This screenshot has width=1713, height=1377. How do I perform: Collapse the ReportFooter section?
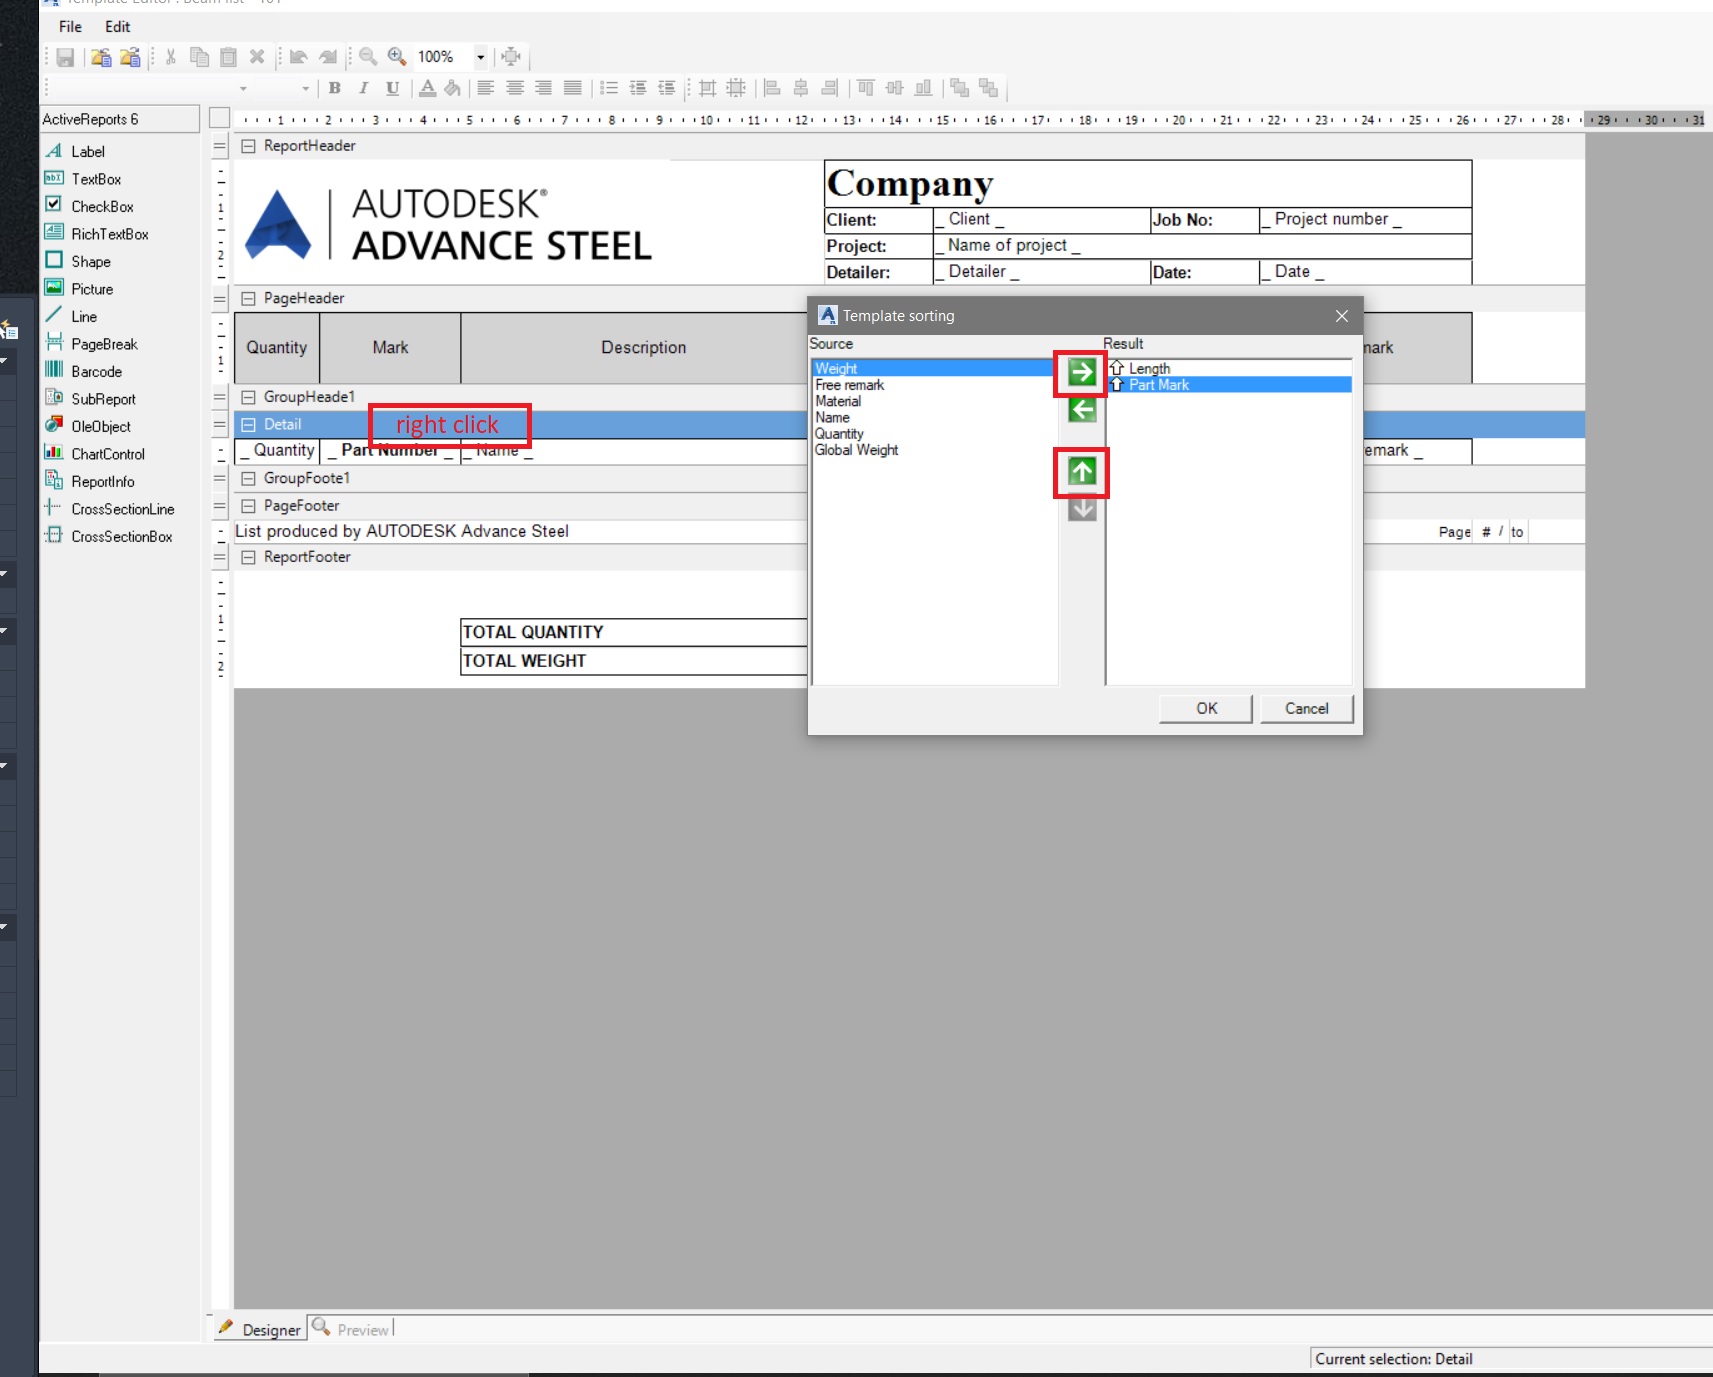click(248, 557)
